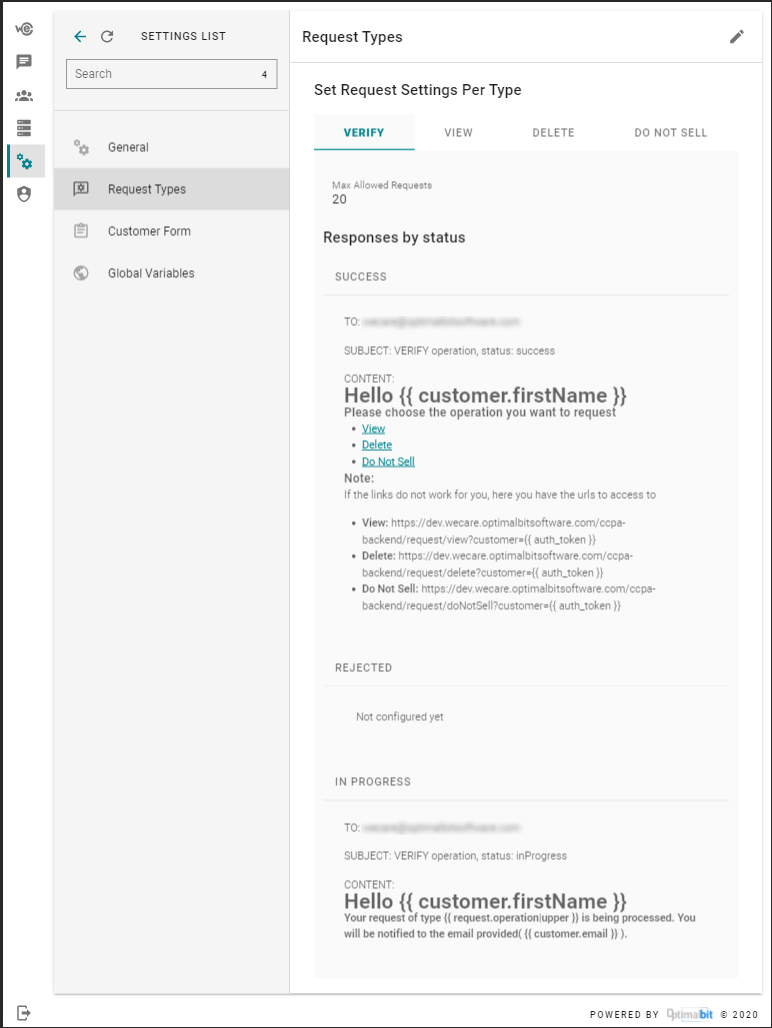Focus the Search settings field

(x=172, y=74)
